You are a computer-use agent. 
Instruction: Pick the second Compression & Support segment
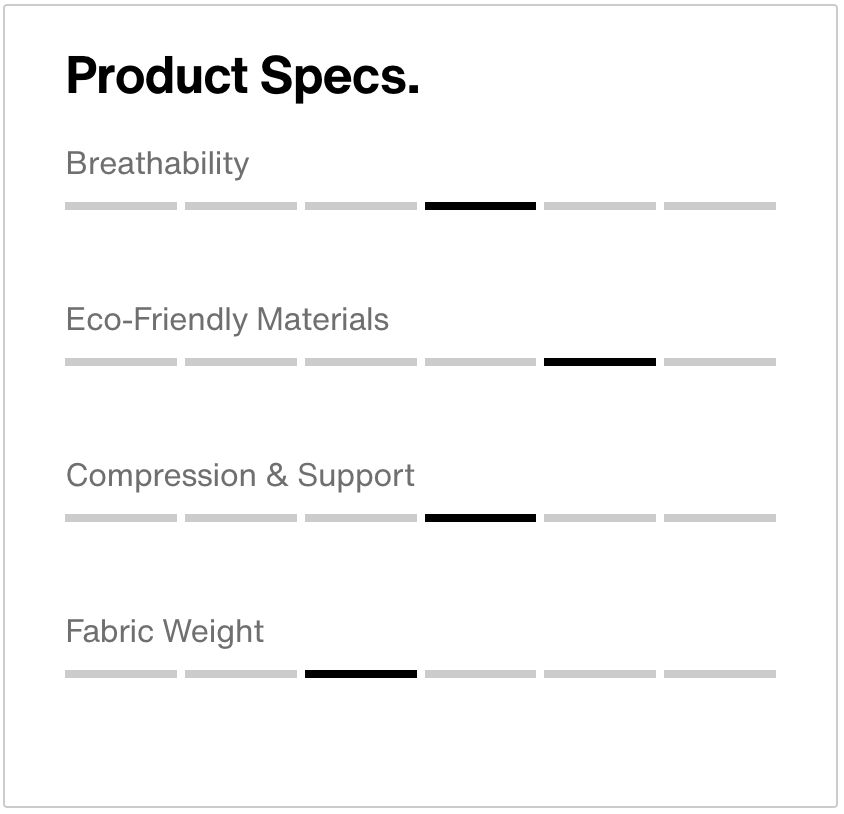click(241, 518)
